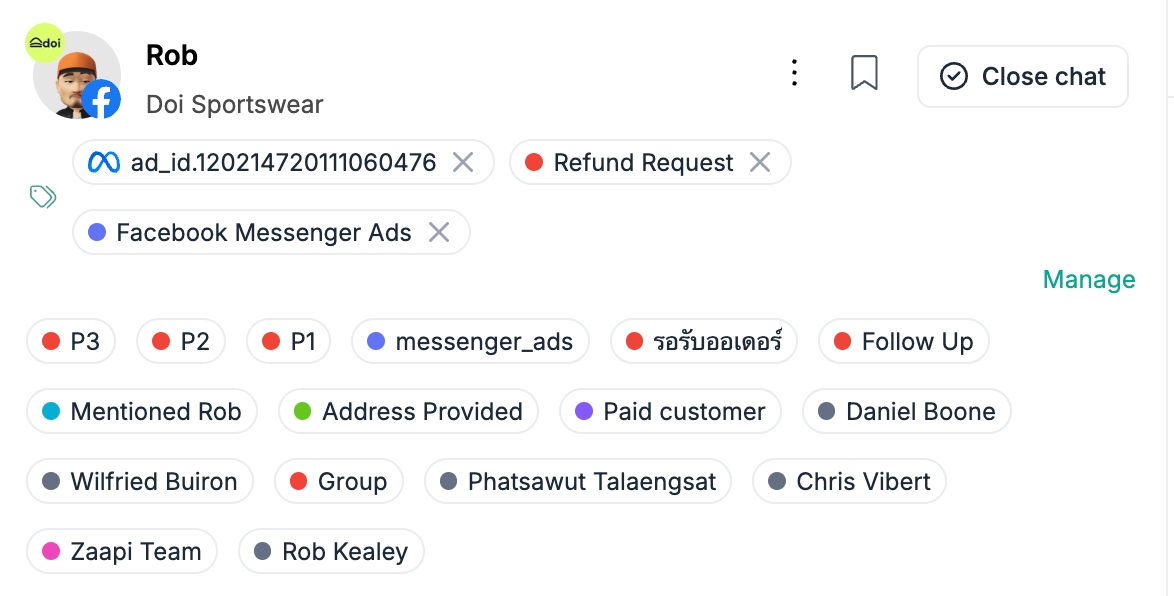Remove the Refund Request tag

[760, 162]
